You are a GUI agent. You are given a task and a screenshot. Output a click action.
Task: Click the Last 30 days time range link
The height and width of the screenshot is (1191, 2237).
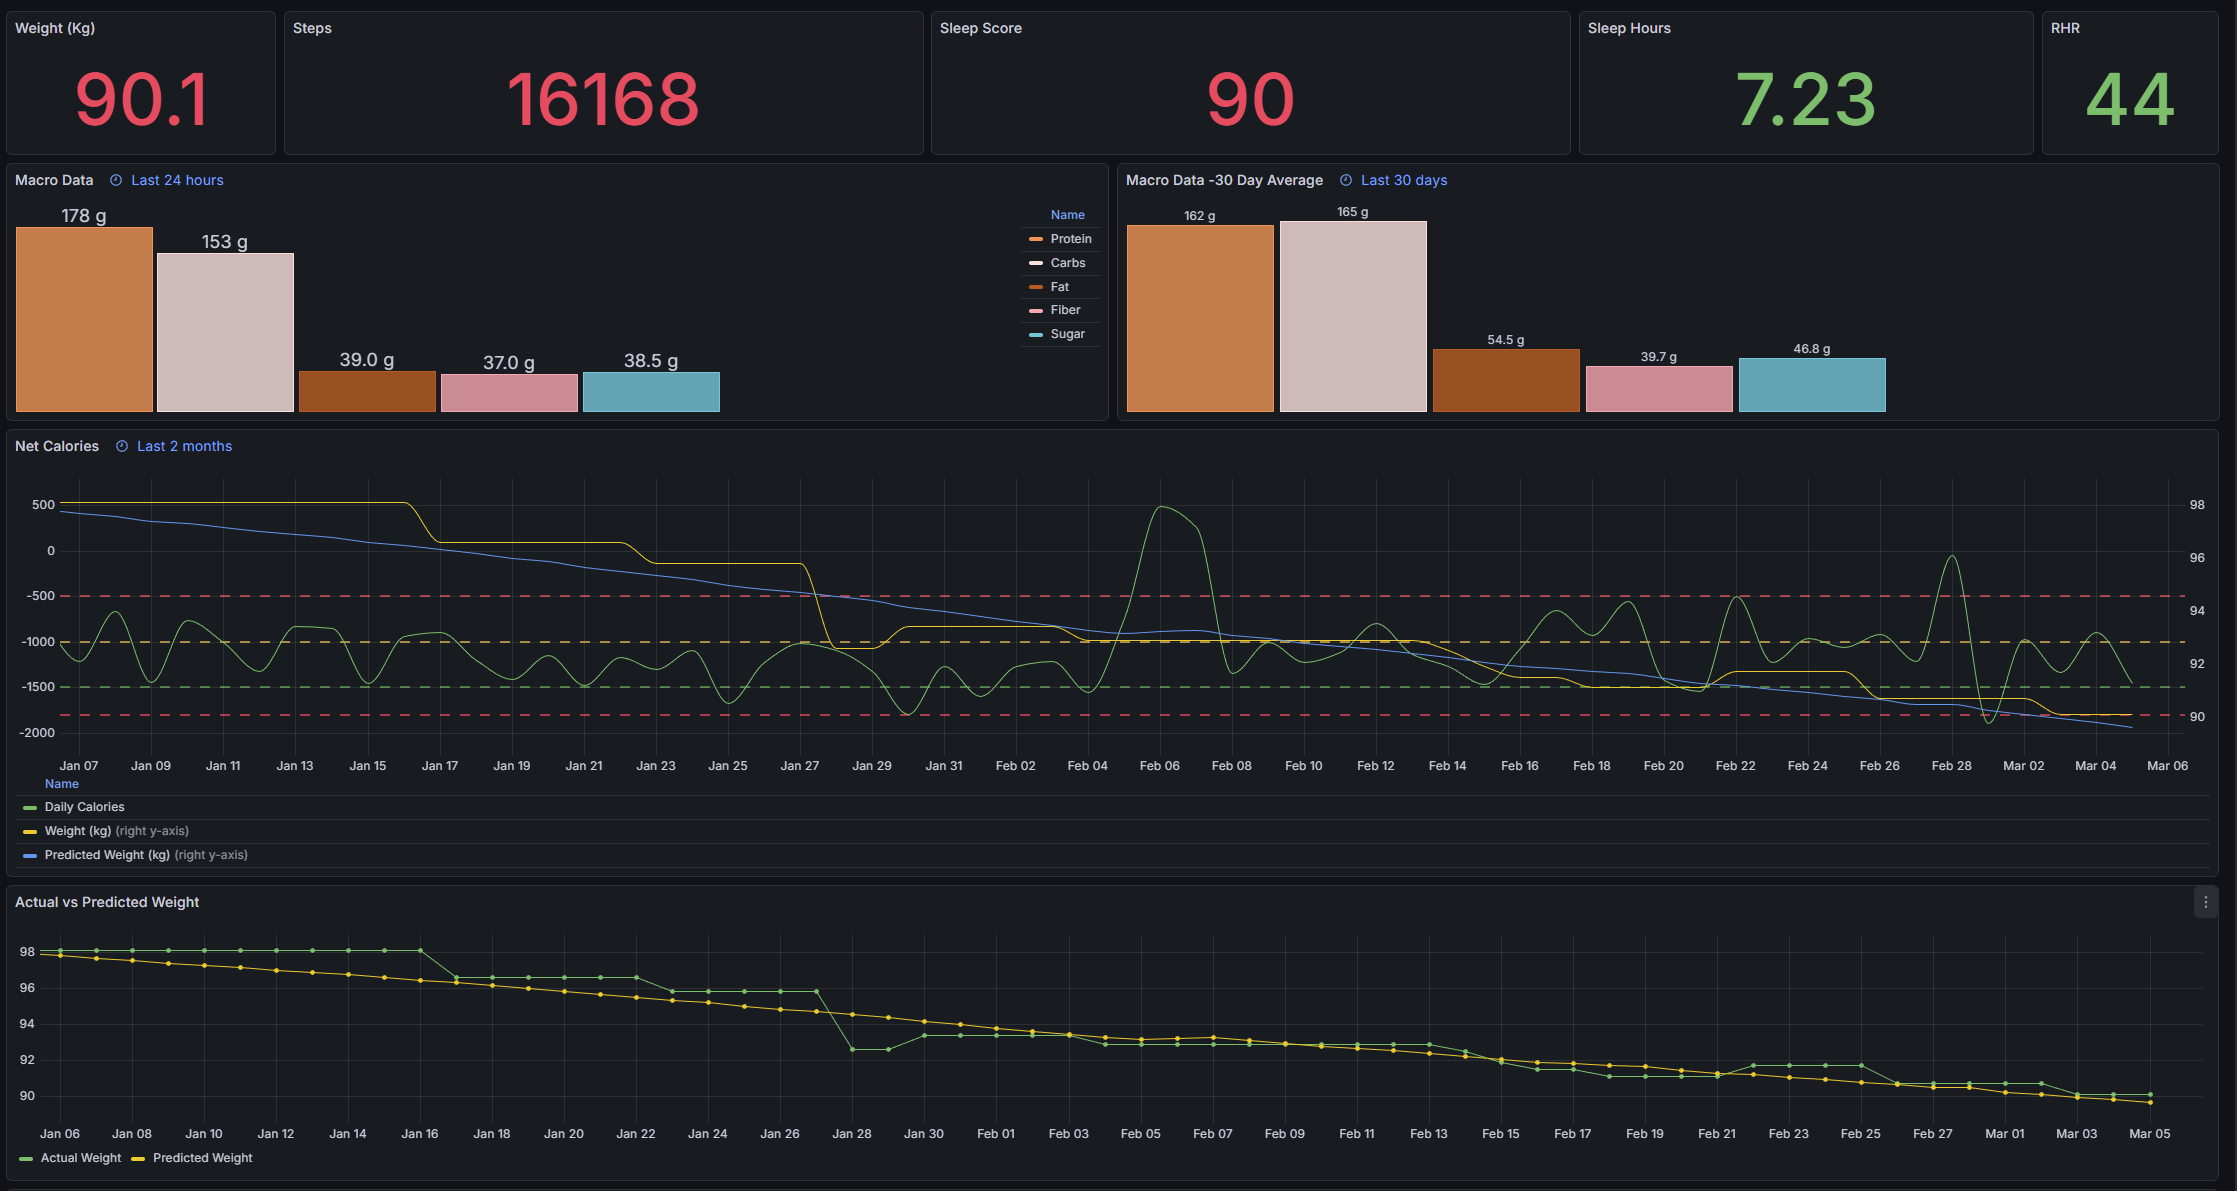pyautogui.click(x=1403, y=180)
